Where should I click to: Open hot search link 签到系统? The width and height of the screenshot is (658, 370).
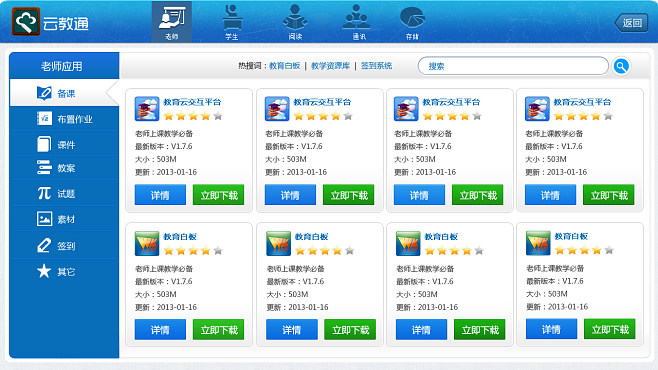[376, 66]
